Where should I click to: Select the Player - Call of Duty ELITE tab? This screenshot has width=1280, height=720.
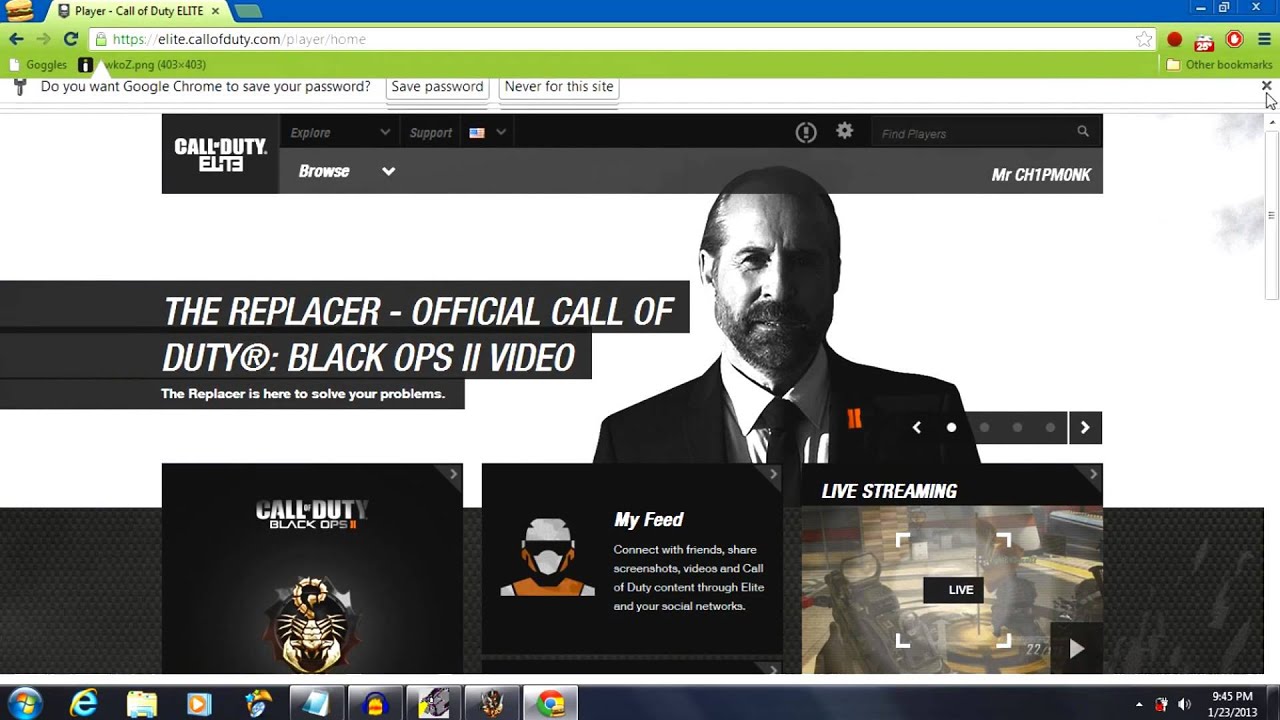coord(138,11)
